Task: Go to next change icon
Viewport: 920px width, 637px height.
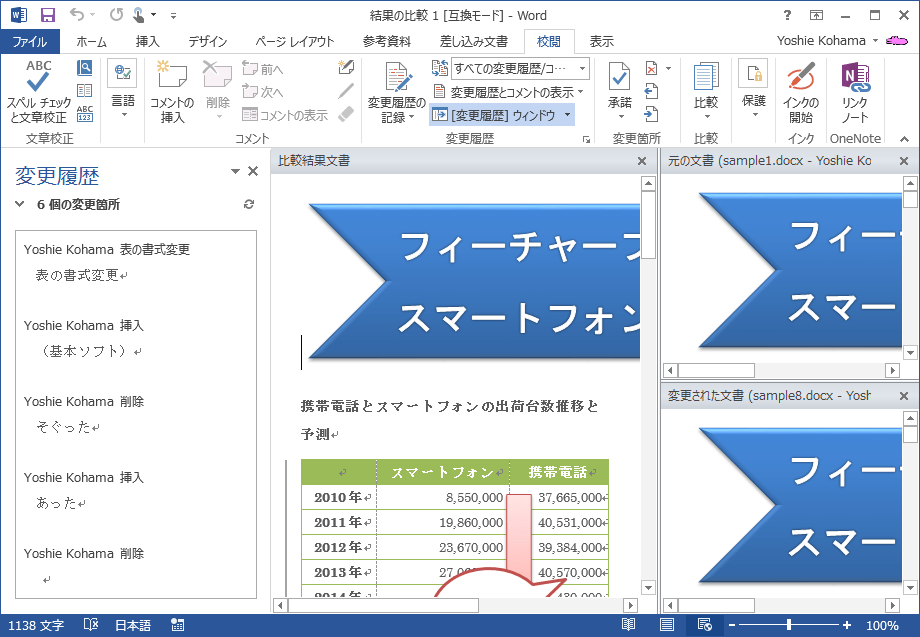Action: click(x=651, y=114)
